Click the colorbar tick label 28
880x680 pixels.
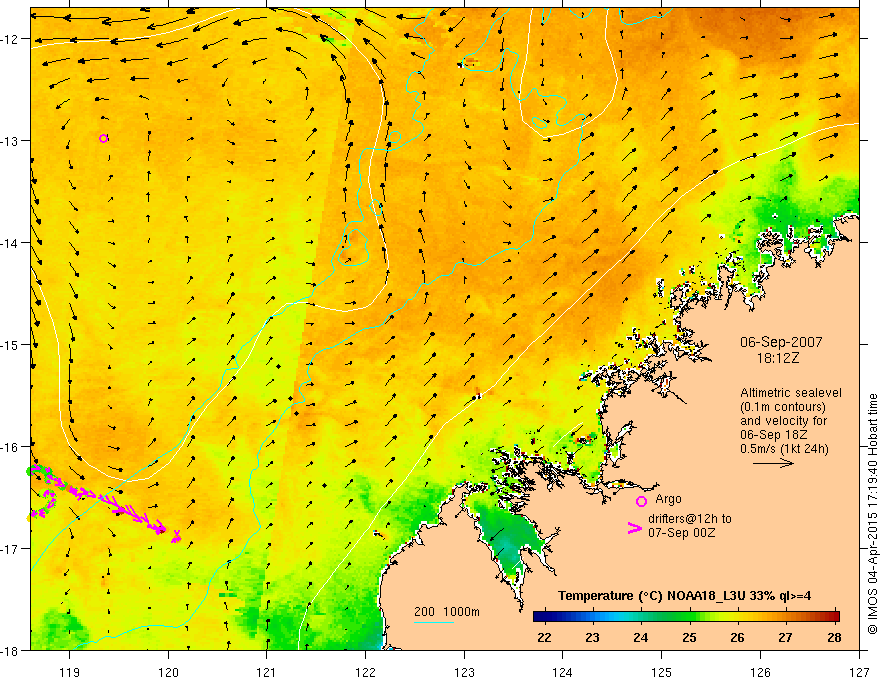tap(834, 637)
